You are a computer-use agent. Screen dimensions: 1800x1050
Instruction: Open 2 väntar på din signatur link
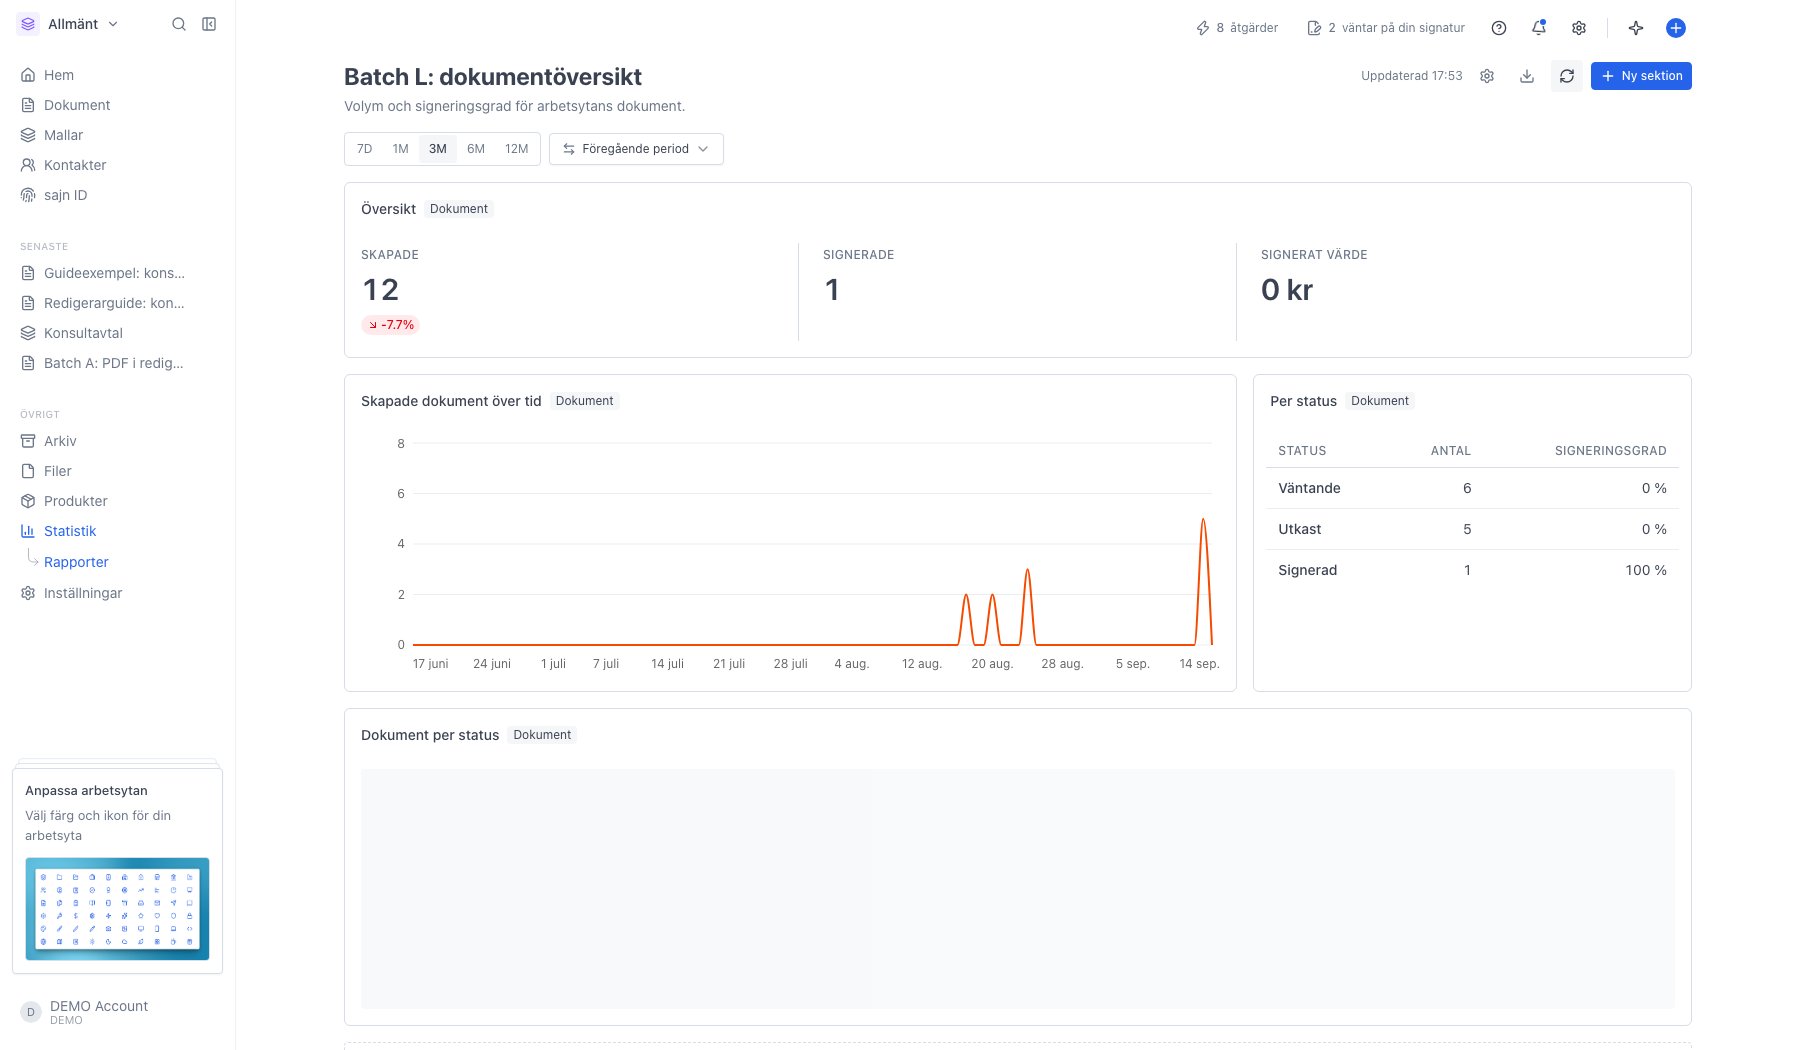1386,28
